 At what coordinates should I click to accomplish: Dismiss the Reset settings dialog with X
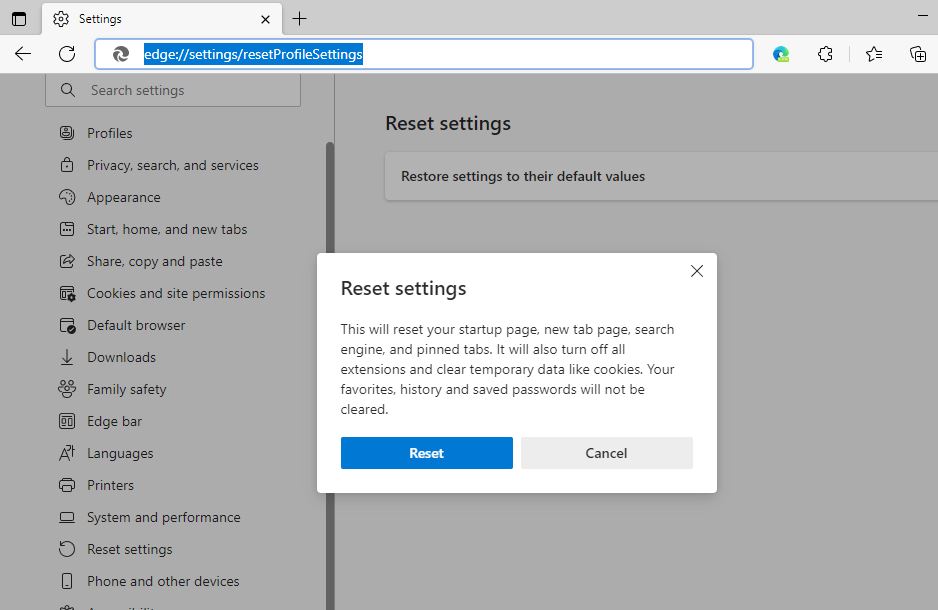click(x=697, y=271)
